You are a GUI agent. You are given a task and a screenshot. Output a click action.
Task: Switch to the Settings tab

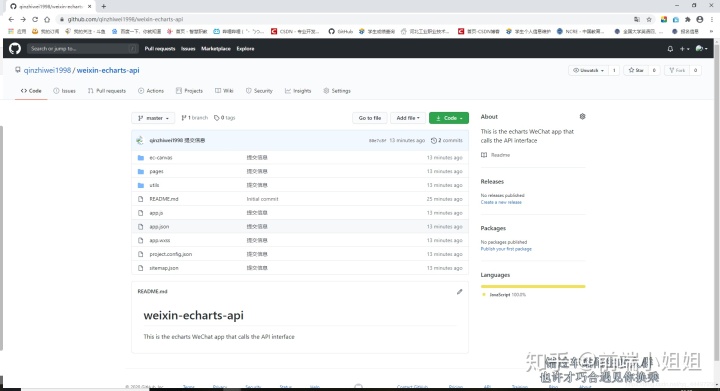click(x=337, y=91)
